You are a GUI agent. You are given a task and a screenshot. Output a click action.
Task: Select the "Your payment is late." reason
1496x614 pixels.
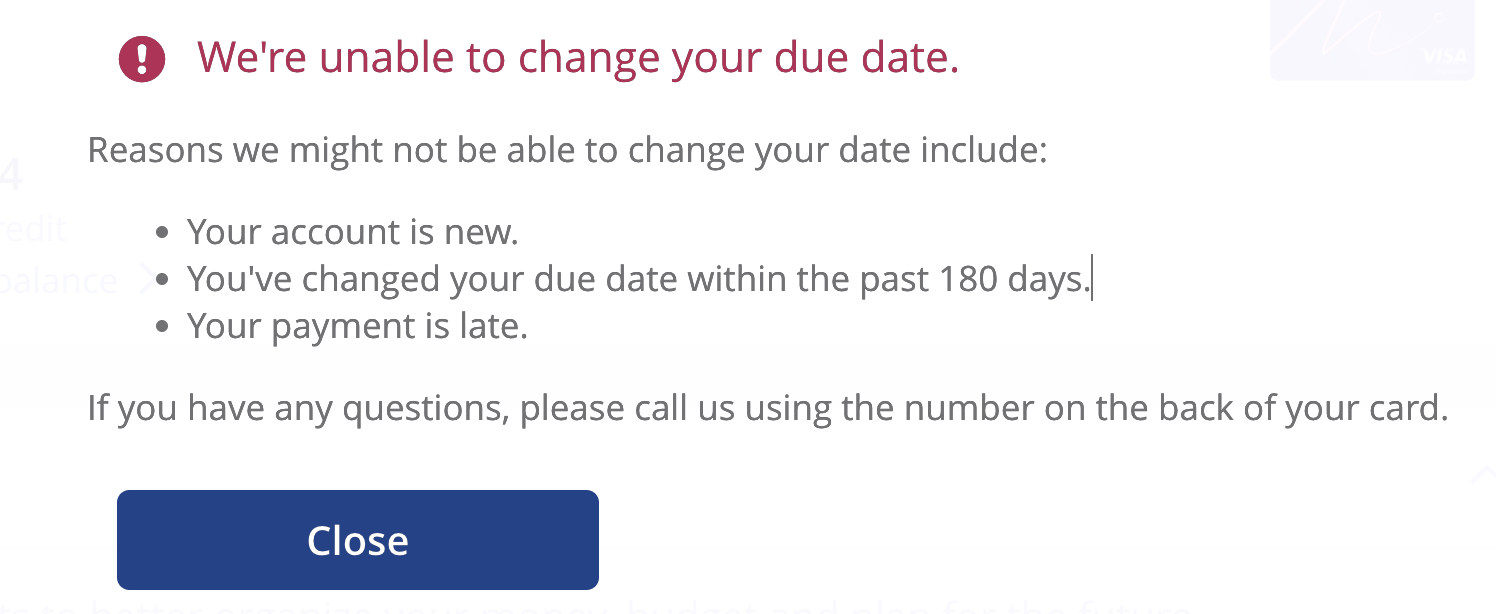click(356, 326)
